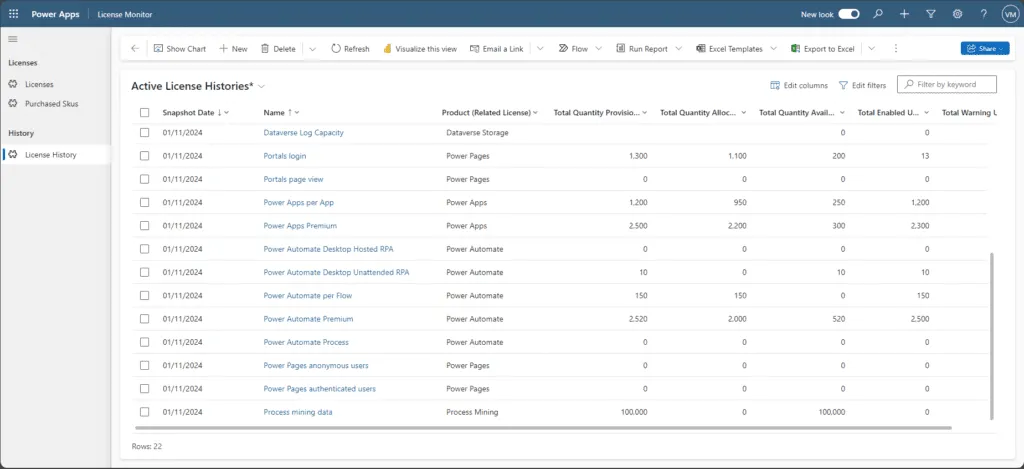The image size is (1024, 469).
Task: Click New record command
Action: tap(233, 48)
